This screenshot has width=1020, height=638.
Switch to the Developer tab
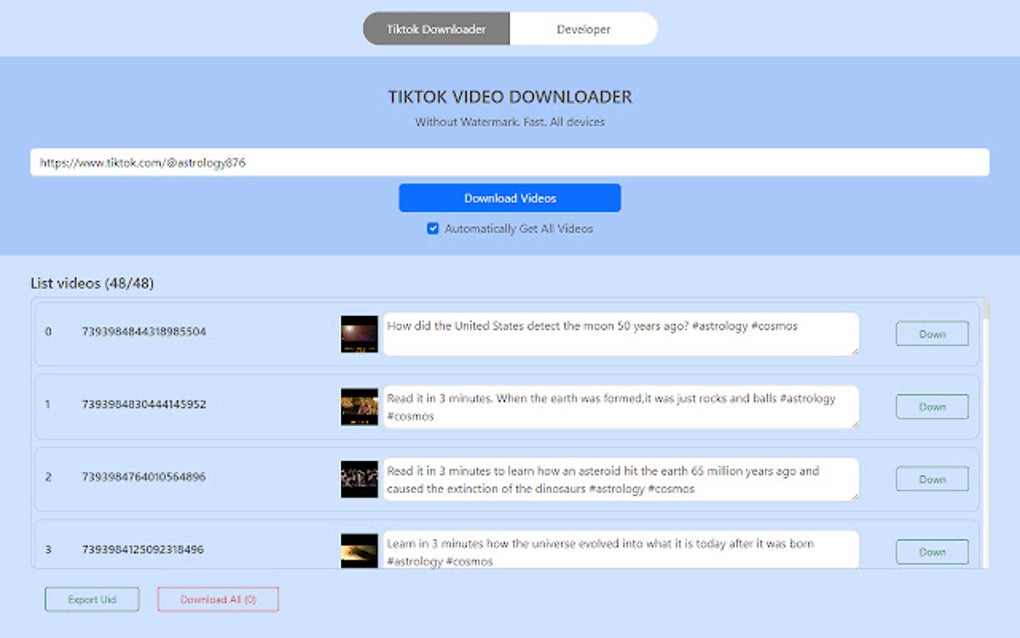pyautogui.click(x=583, y=29)
